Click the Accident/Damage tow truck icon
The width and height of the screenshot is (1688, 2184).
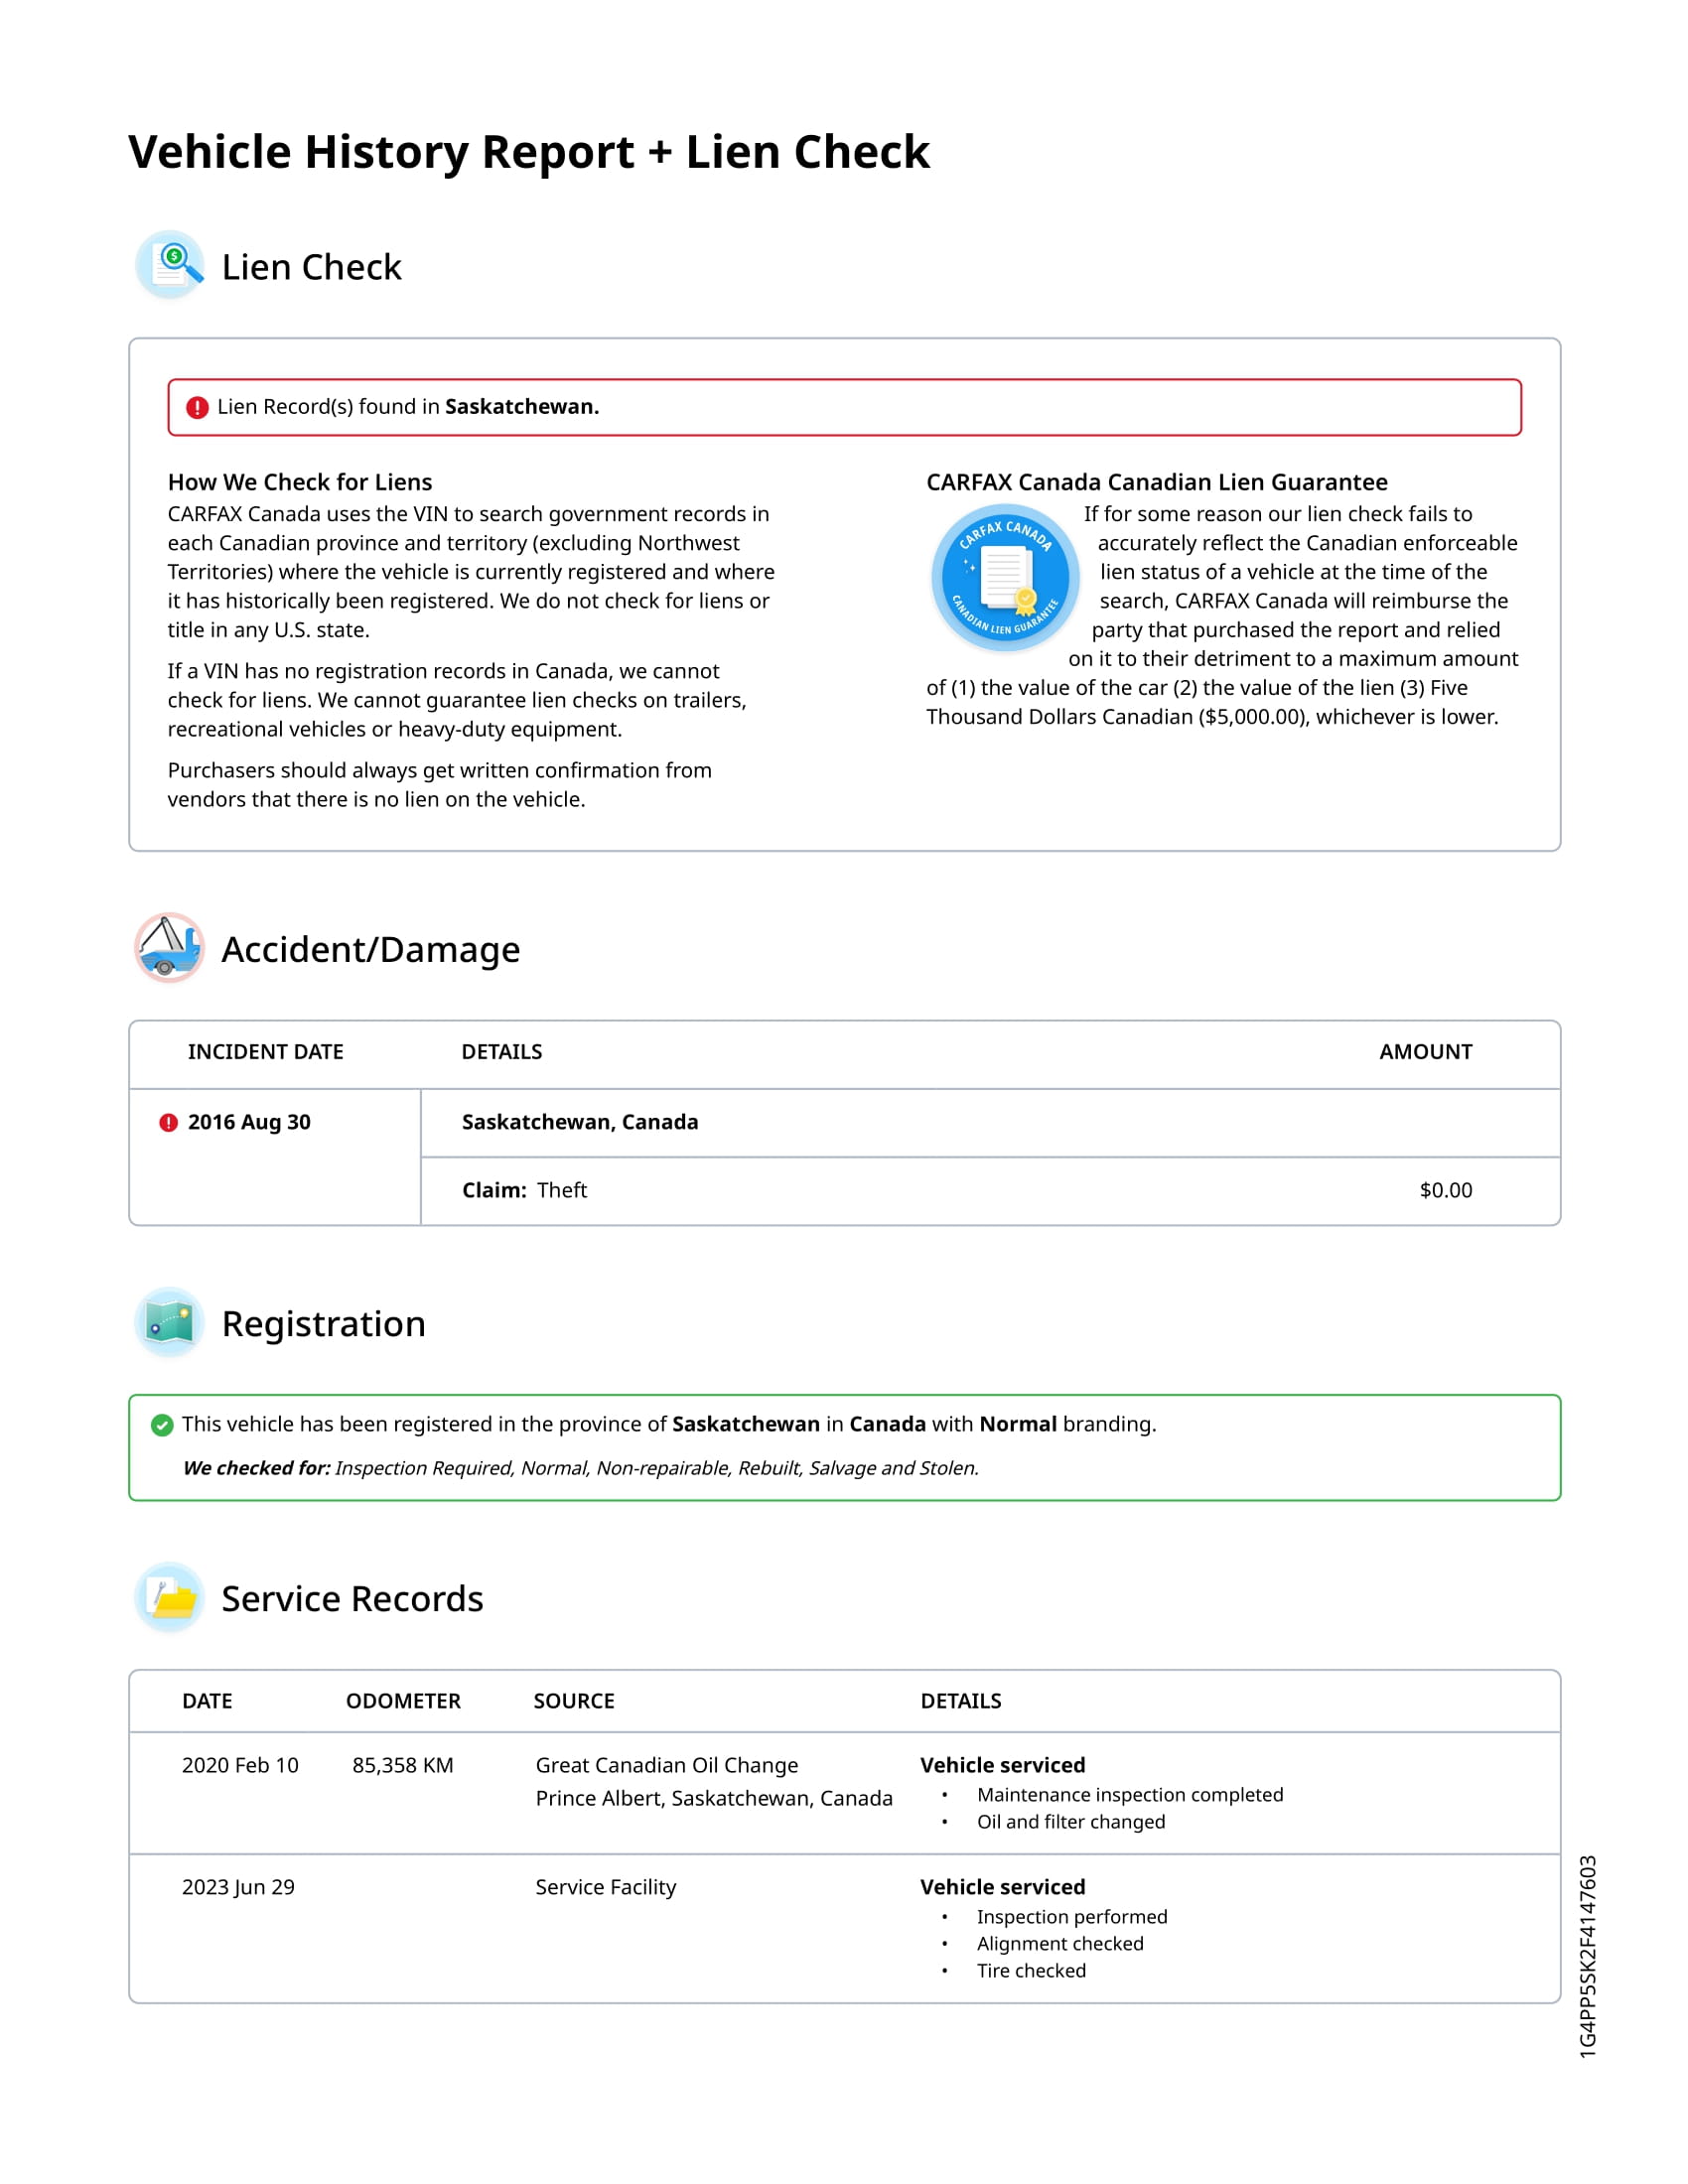pyautogui.click(x=169, y=947)
